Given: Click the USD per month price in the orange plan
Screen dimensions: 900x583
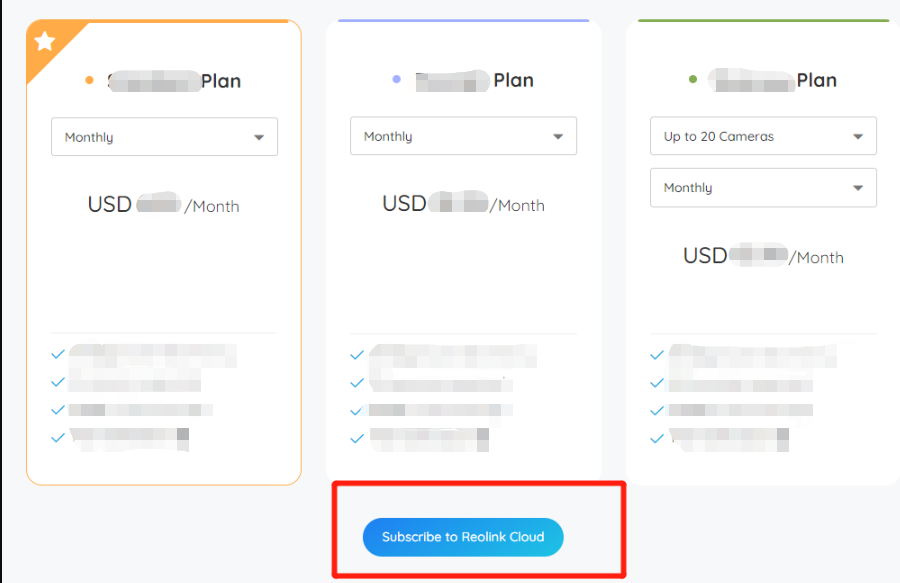Looking at the screenshot, I should coord(164,204).
